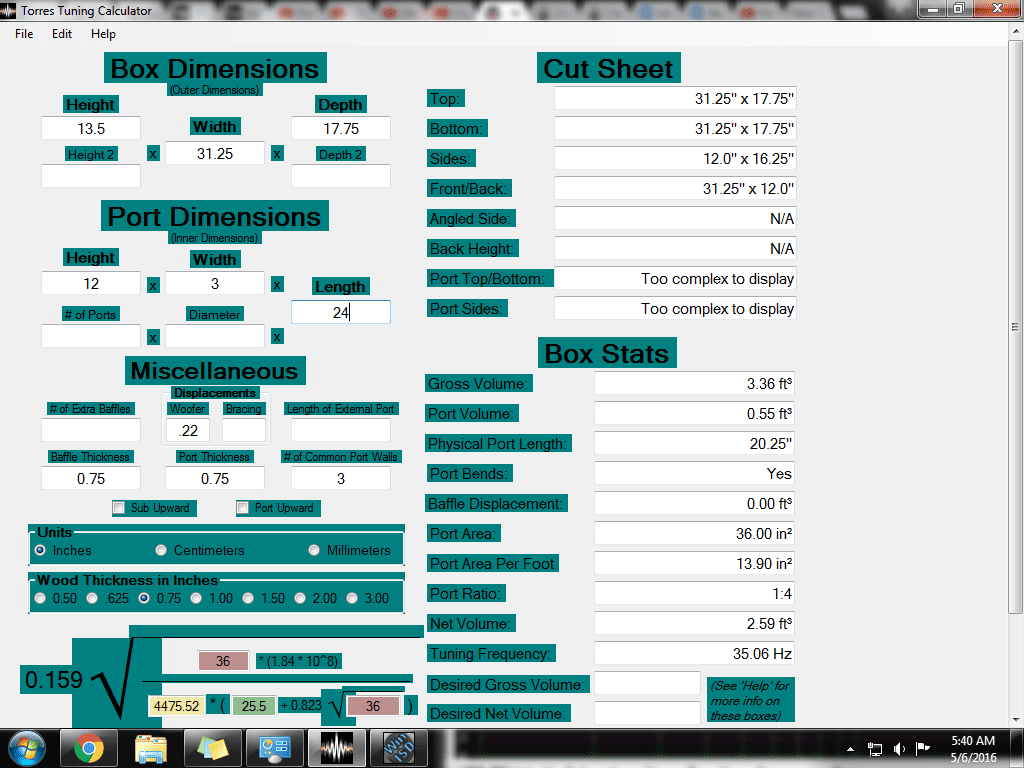The image size is (1024, 768).
Task: Click the Baffle Thickness field
Action: pyautogui.click(x=91, y=478)
